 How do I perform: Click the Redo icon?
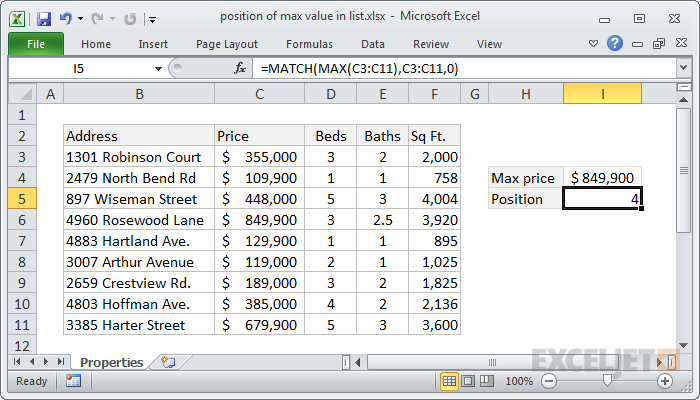tap(97, 19)
